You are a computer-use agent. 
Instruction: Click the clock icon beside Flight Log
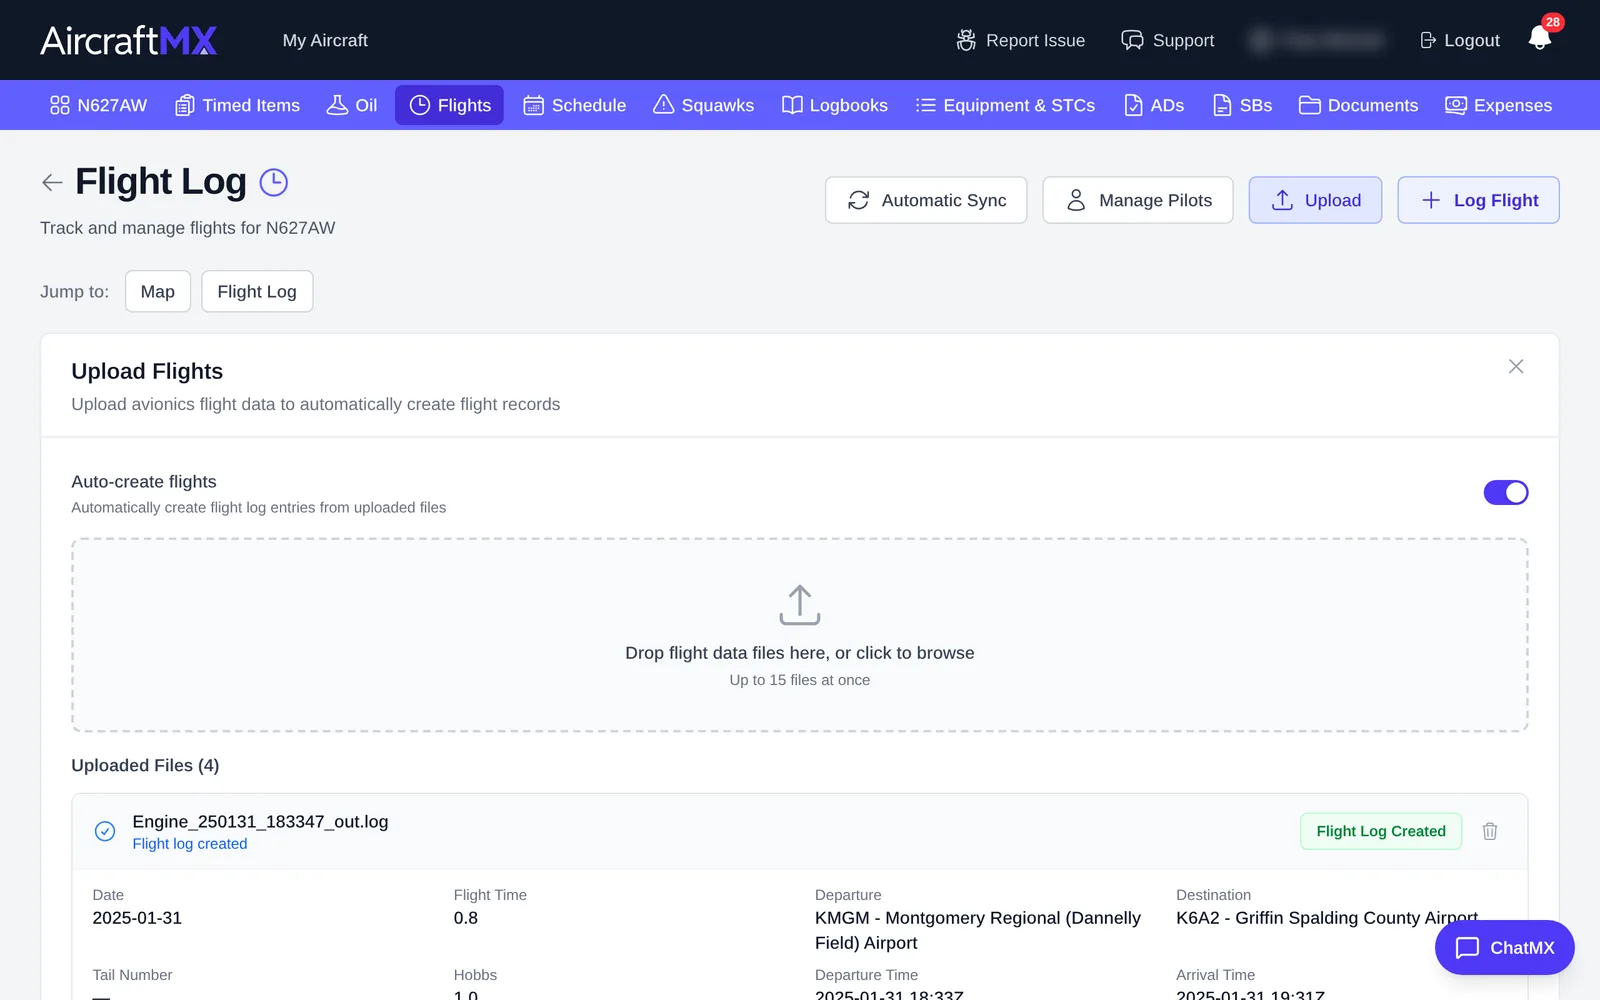click(x=274, y=182)
